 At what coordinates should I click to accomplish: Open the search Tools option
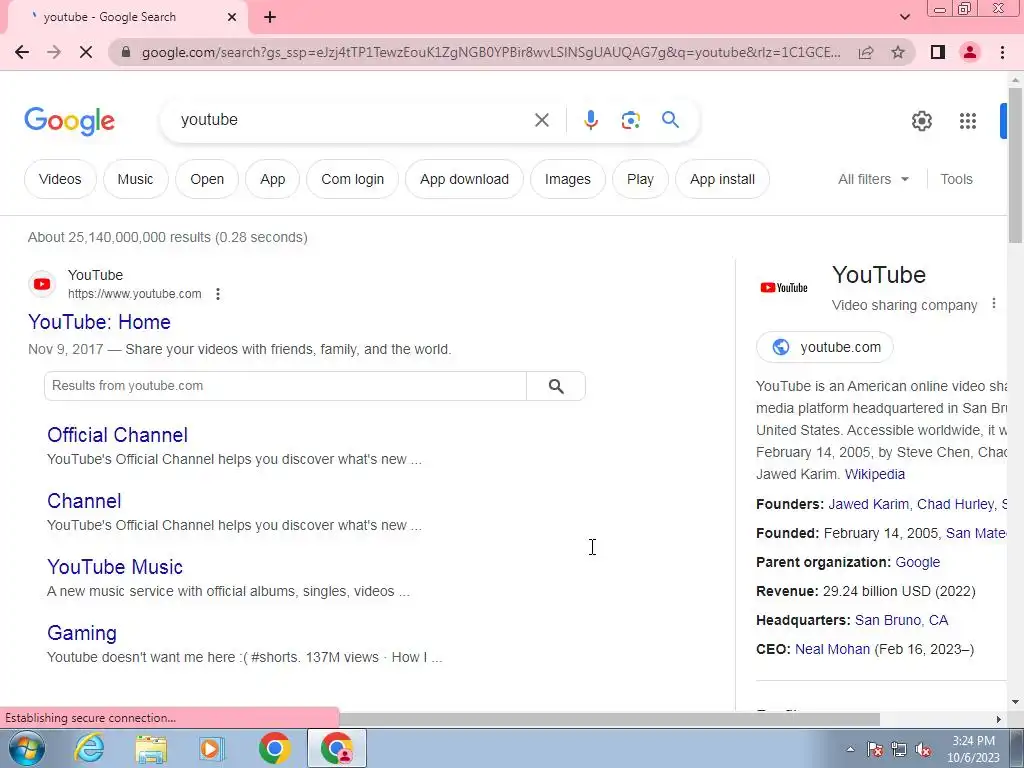956,179
